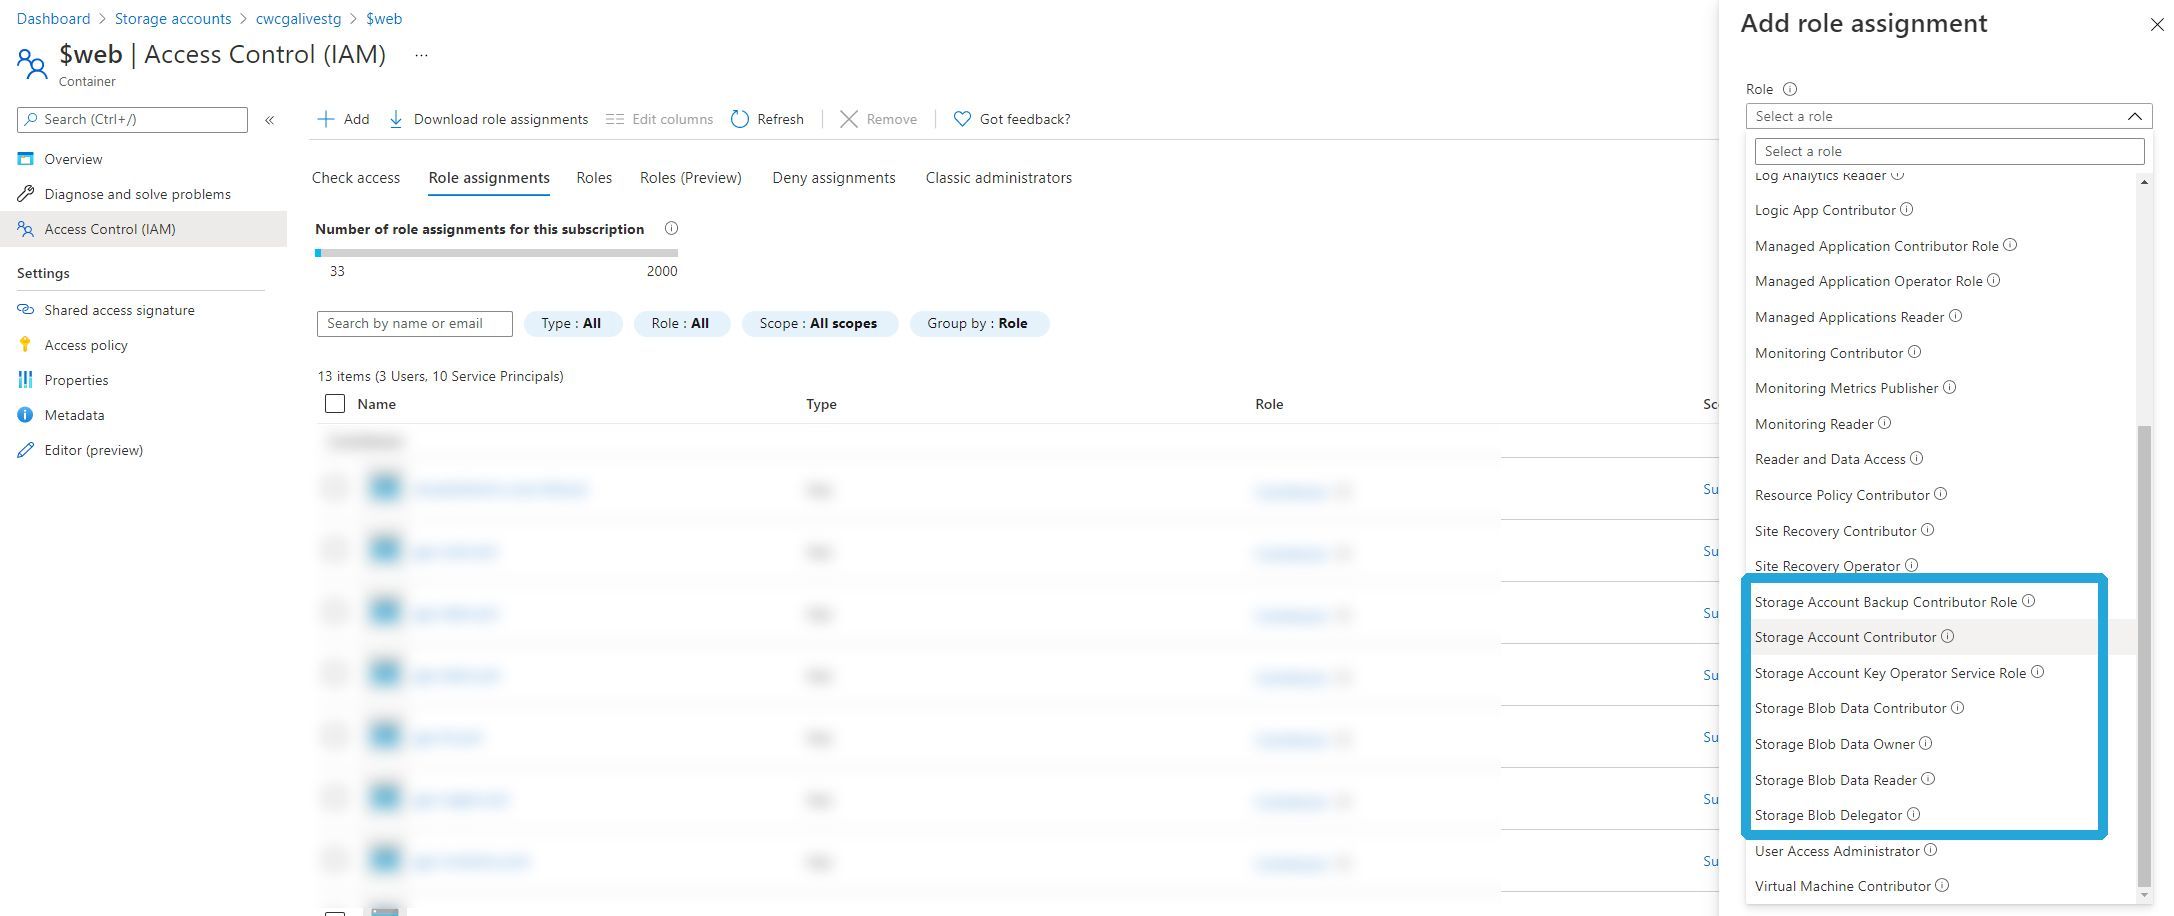Open cwcgalivestg breadcrumb link
The height and width of the screenshot is (916, 2174).
tap(298, 19)
